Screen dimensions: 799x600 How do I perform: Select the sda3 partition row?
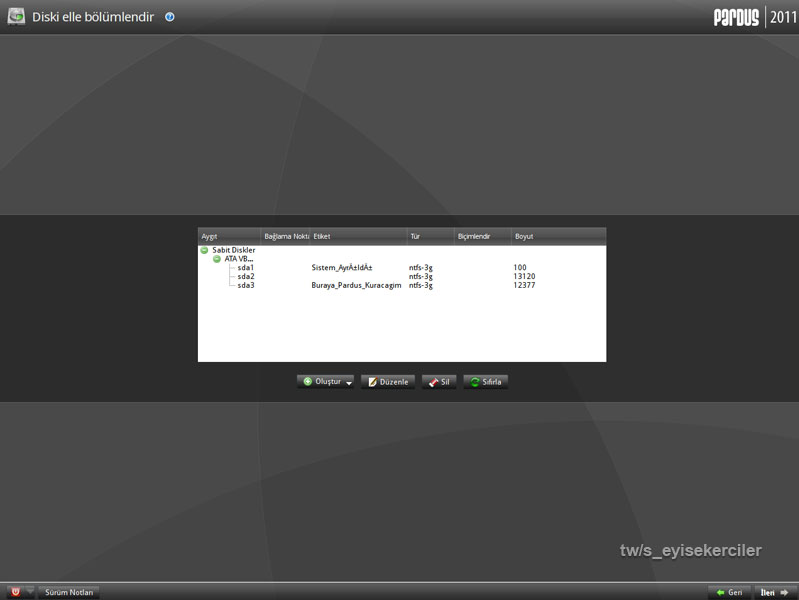pyautogui.click(x=402, y=285)
